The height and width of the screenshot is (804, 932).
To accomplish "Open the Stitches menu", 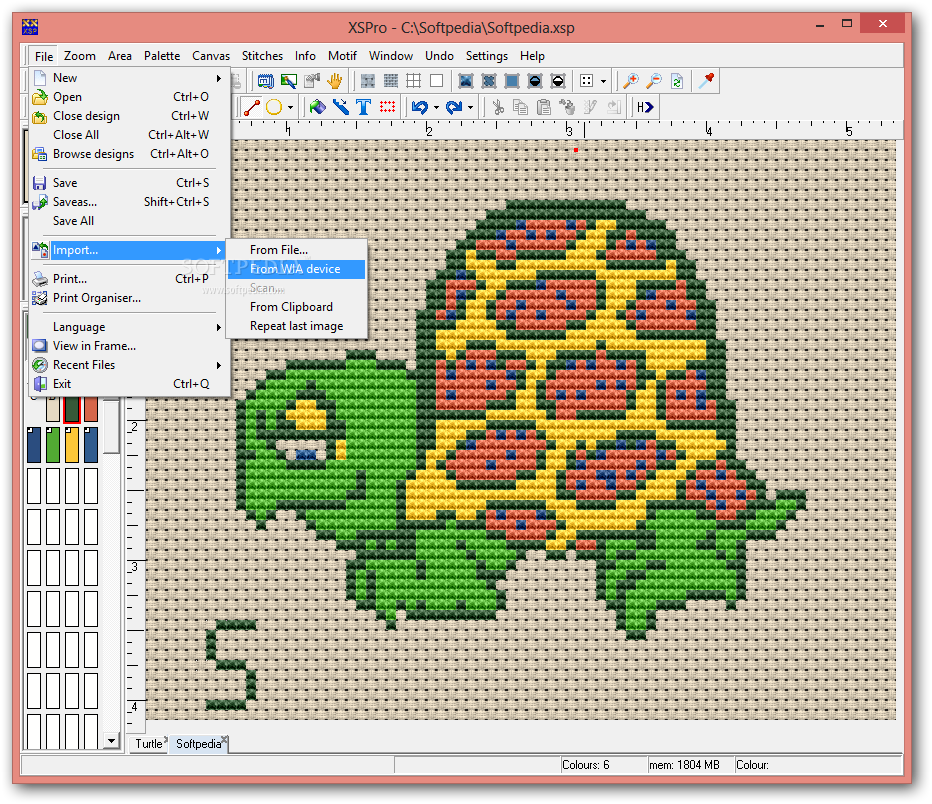I will pos(262,56).
